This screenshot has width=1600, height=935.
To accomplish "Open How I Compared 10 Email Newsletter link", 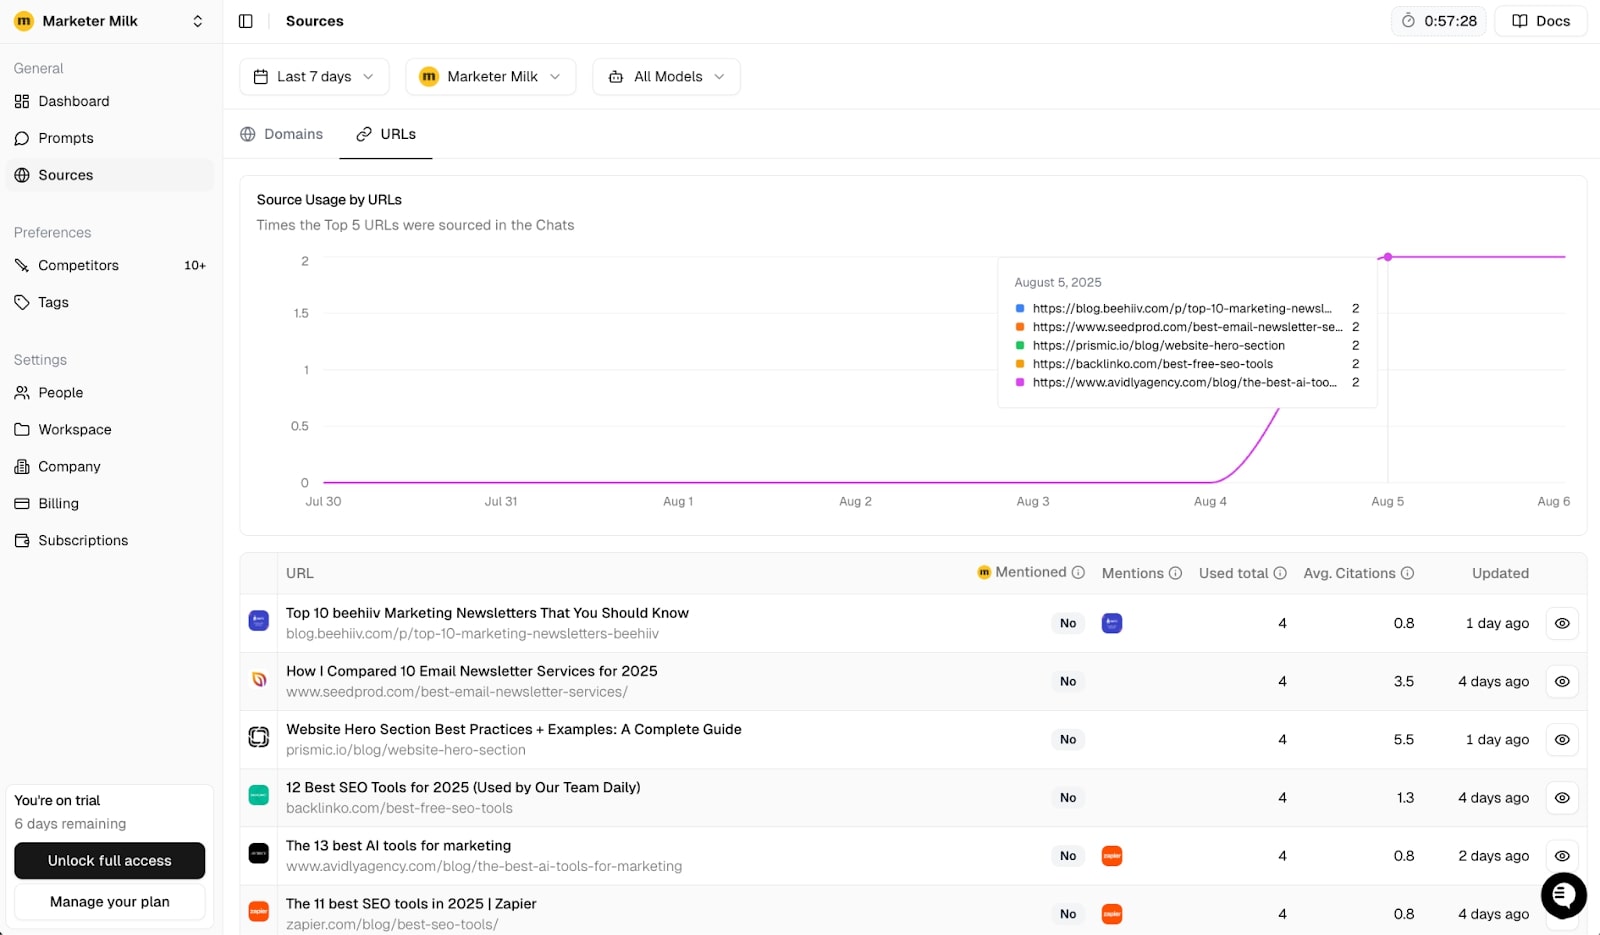I will coord(472,671).
